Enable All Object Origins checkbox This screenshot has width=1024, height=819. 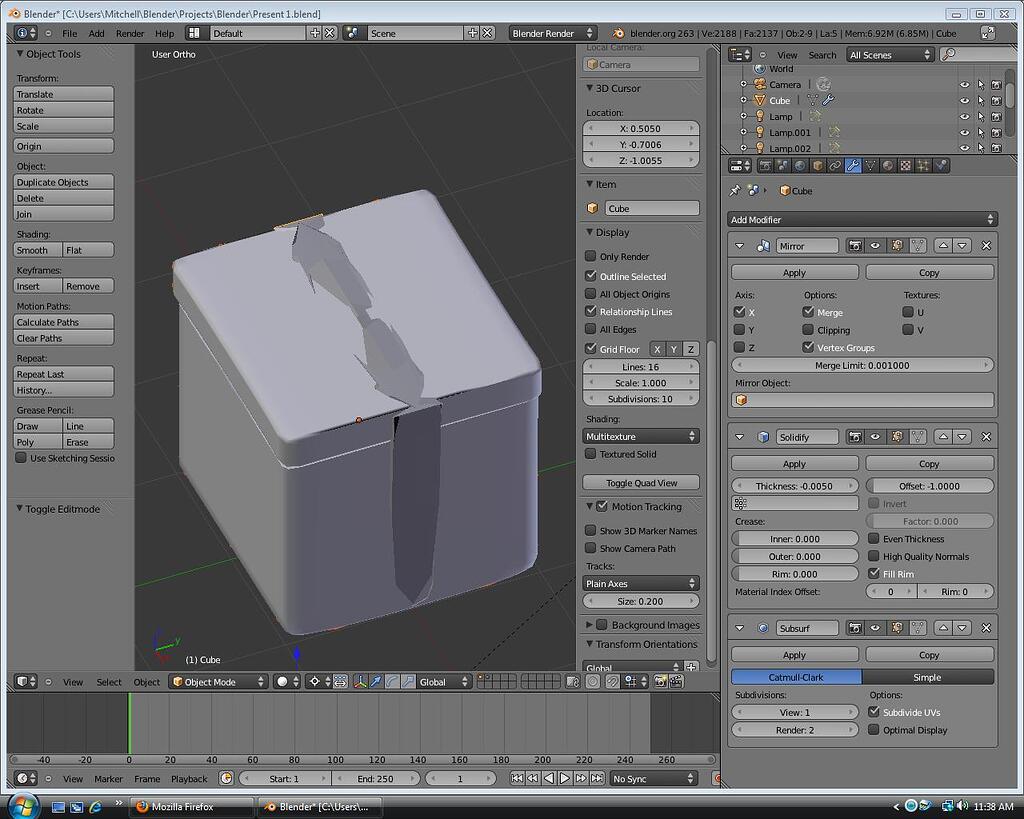(591, 294)
